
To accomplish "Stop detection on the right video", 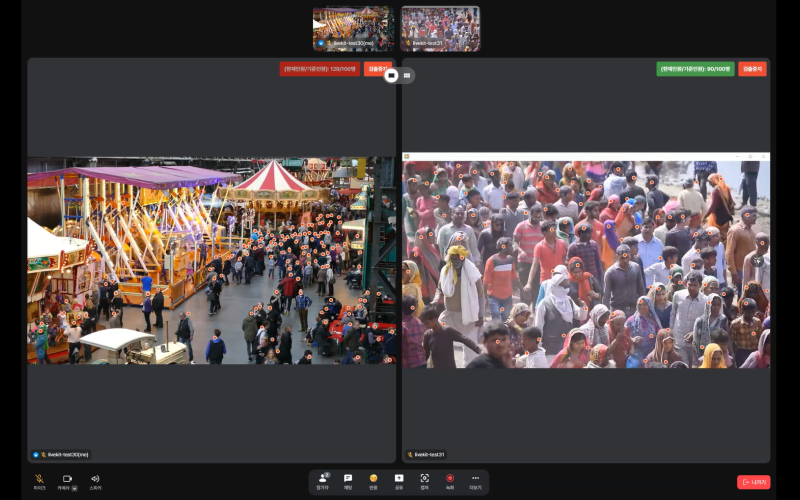I will coord(752,69).
